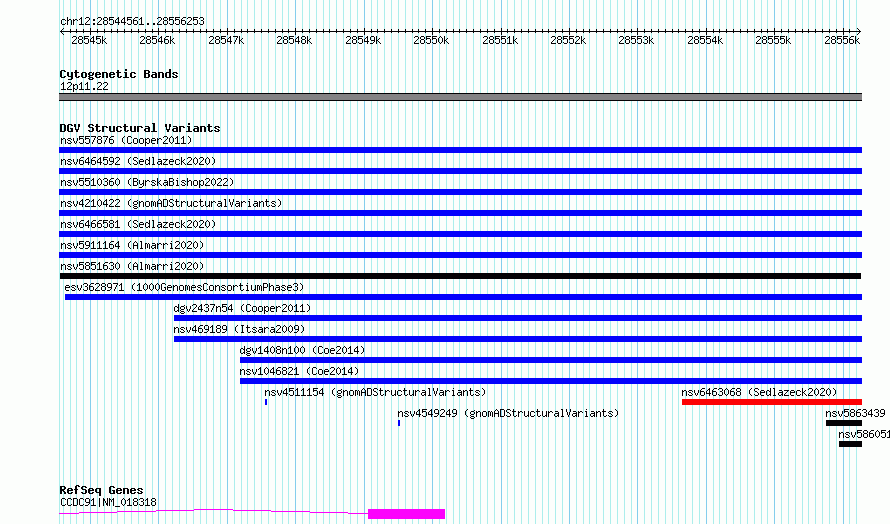890x524 pixels.
Task: Open variant nsv557876 (Cooper2011) label
Action: click(126, 140)
